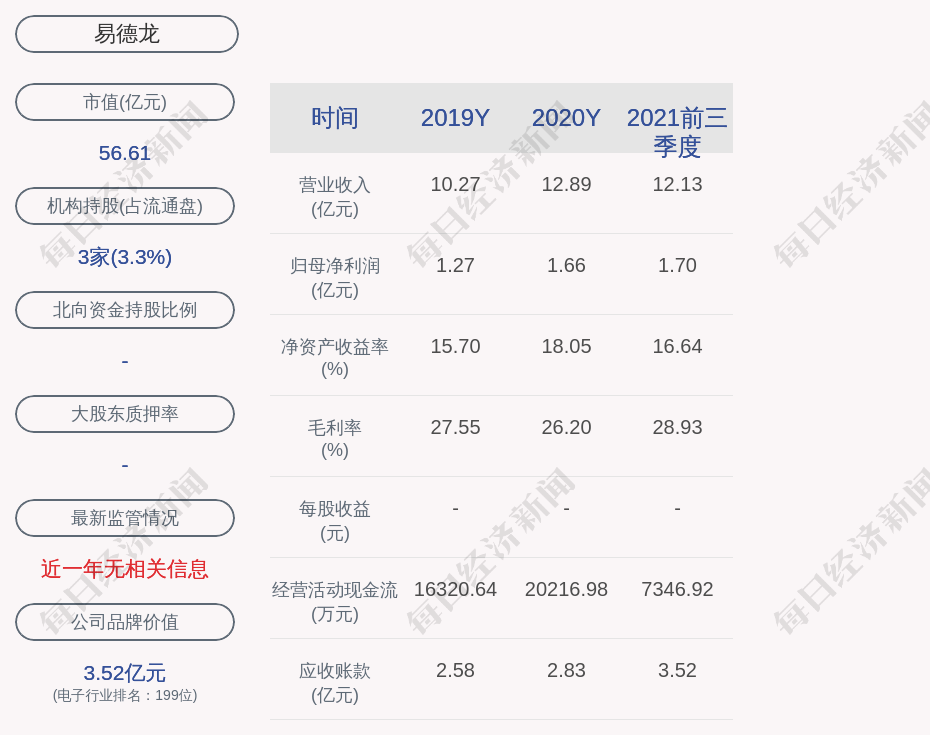Click the 经营活动现金流(万元) row label
This screenshot has width=930, height=735.
[x=335, y=602]
